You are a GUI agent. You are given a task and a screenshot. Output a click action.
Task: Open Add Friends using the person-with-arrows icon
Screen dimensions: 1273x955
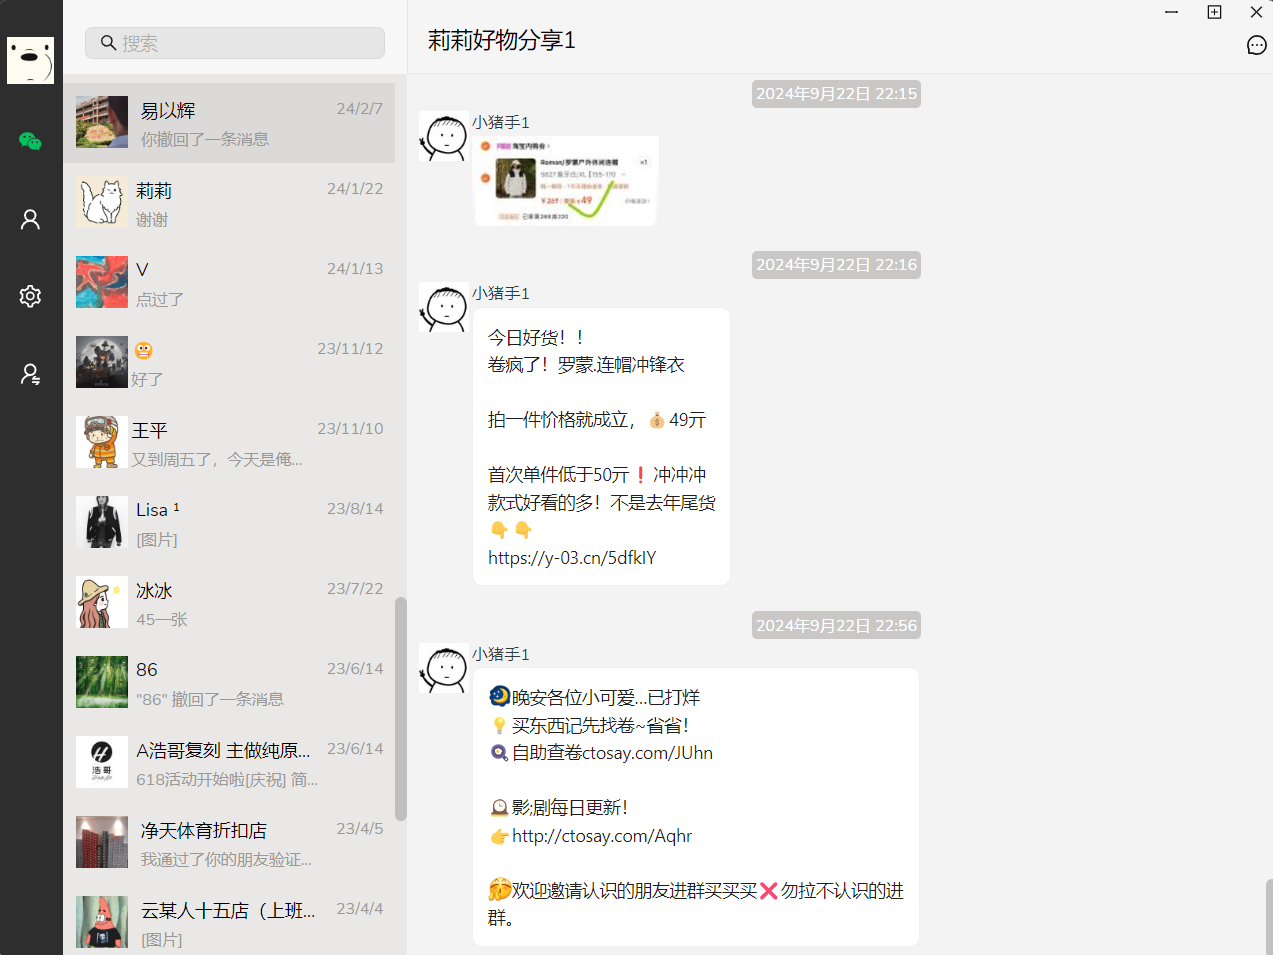tap(30, 374)
